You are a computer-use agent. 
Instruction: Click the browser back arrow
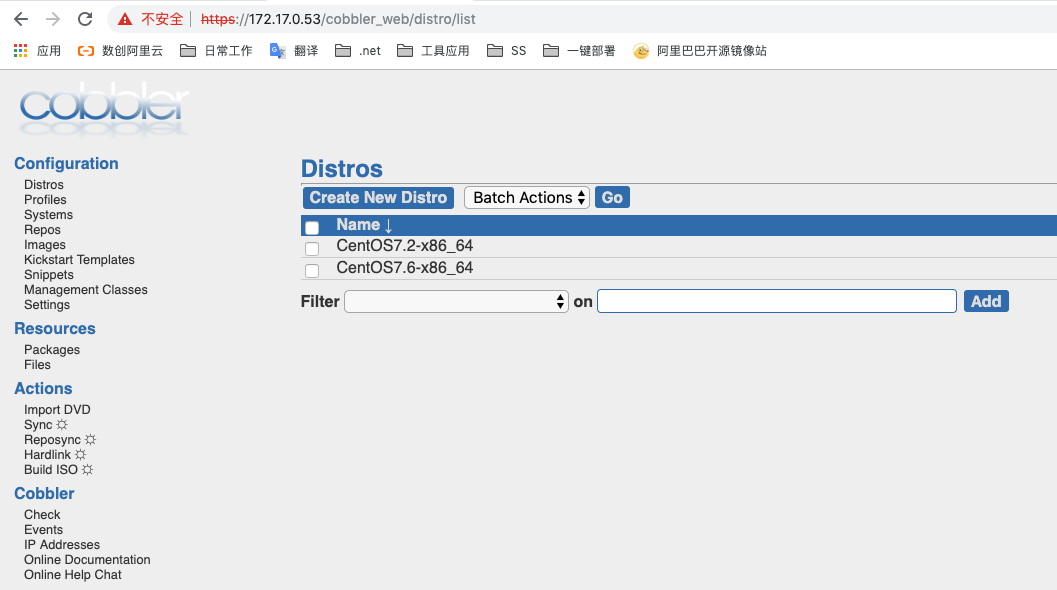(21, 19)
